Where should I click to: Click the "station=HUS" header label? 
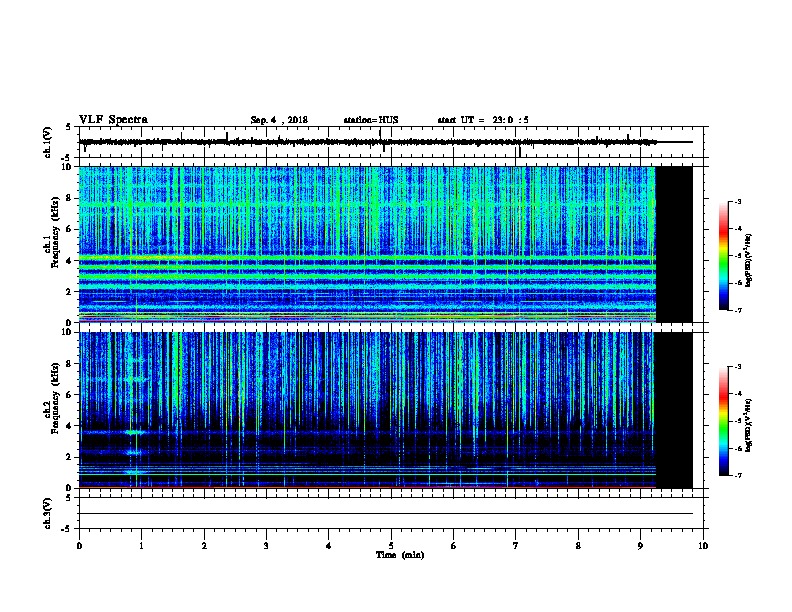click(x=371, y=120)
